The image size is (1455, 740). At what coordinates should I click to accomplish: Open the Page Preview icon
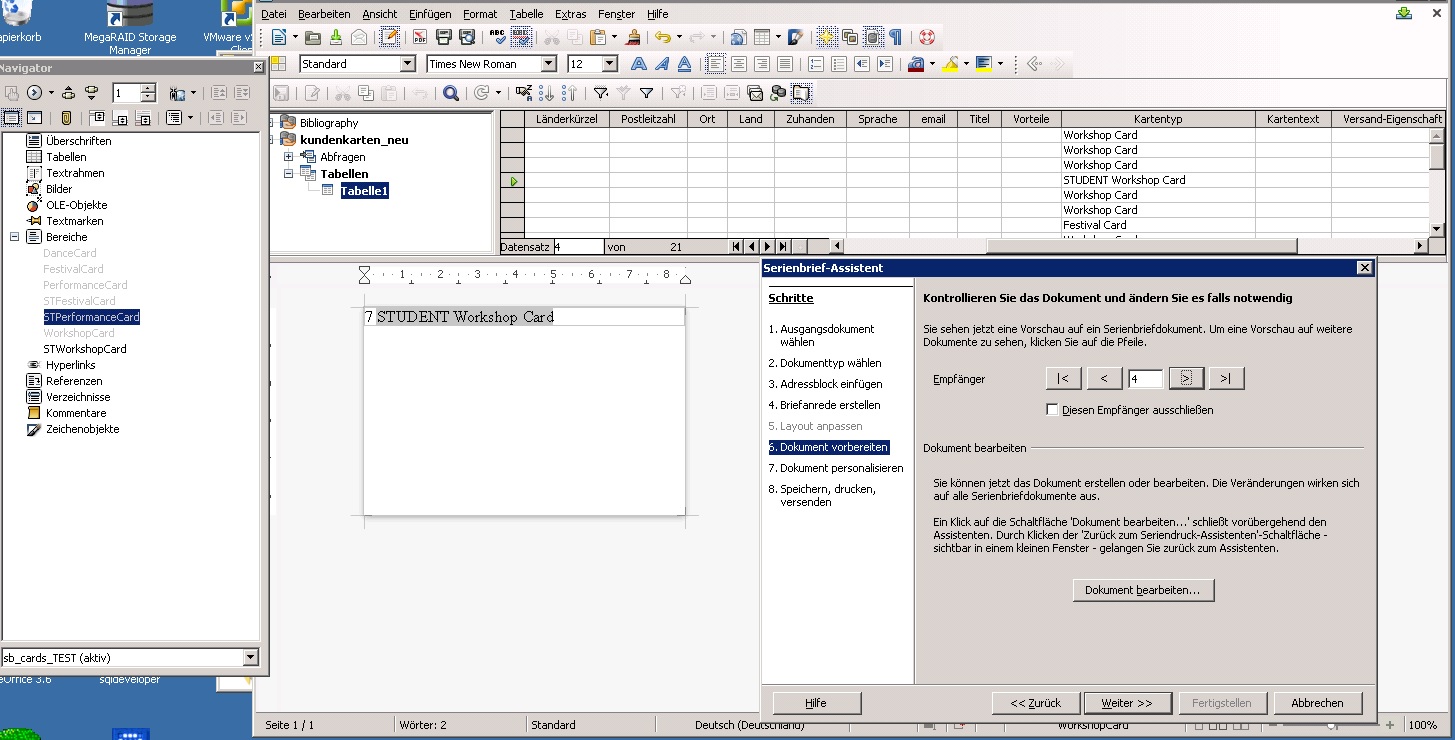467,37
